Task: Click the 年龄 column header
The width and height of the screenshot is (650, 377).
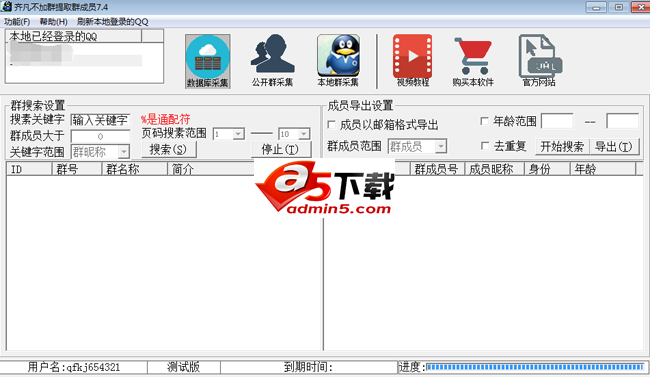Action: point(603,169)
